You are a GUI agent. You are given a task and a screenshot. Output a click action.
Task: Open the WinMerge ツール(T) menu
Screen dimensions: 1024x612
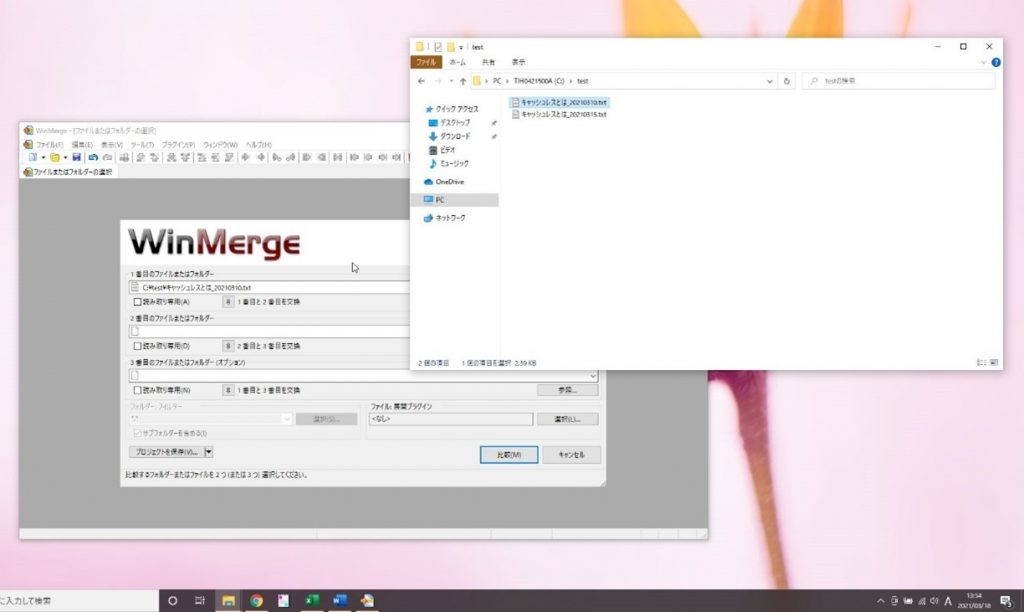click(142, 144)
